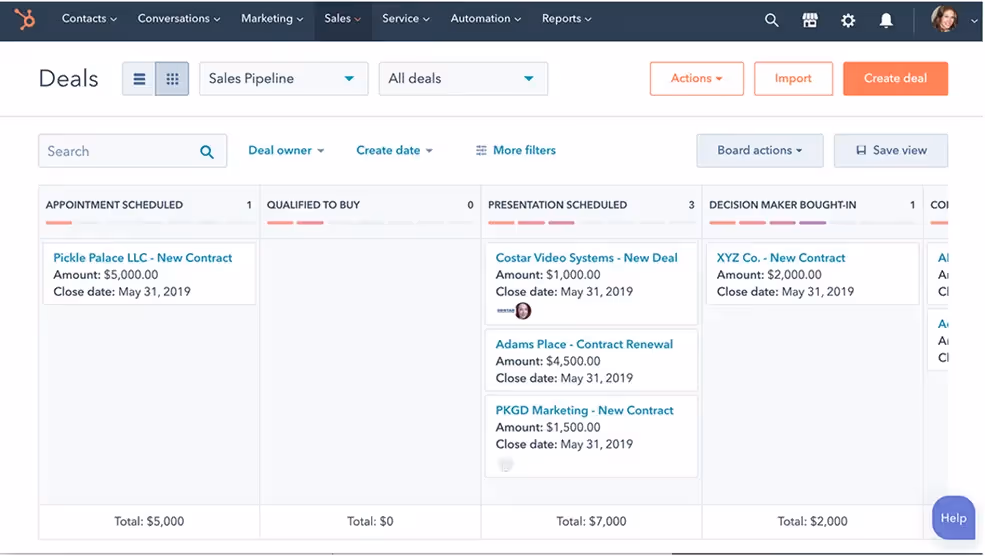This screenshot has width=985, height=556.
Task: Open the Marketplace storefront icon
Action: click(x=810, y=20)
